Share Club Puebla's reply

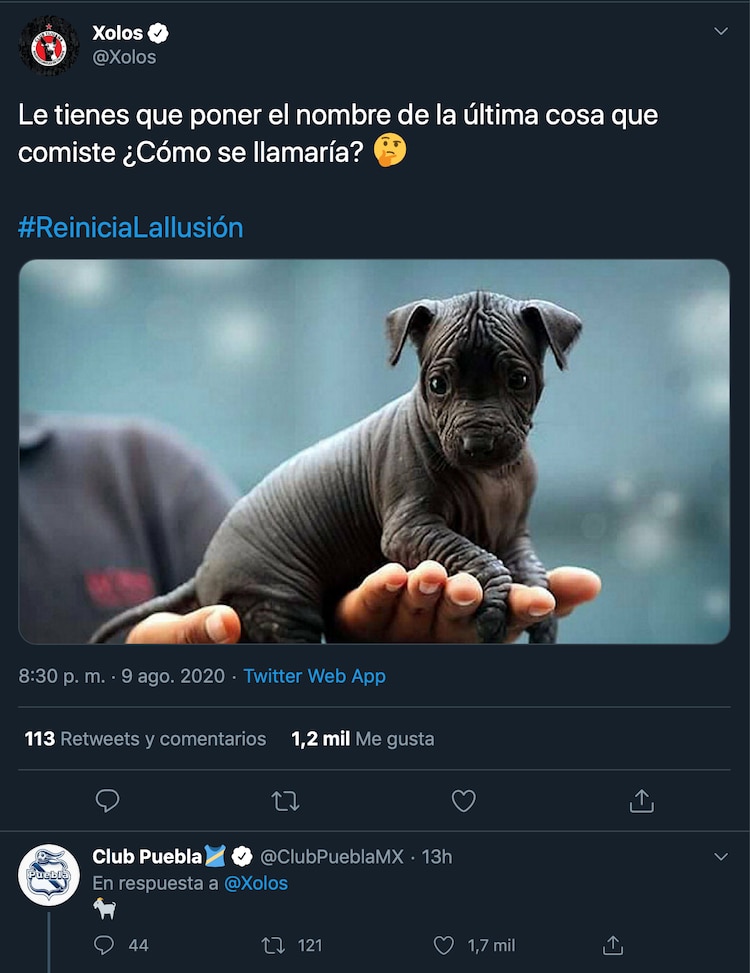(x=613, y=944)
